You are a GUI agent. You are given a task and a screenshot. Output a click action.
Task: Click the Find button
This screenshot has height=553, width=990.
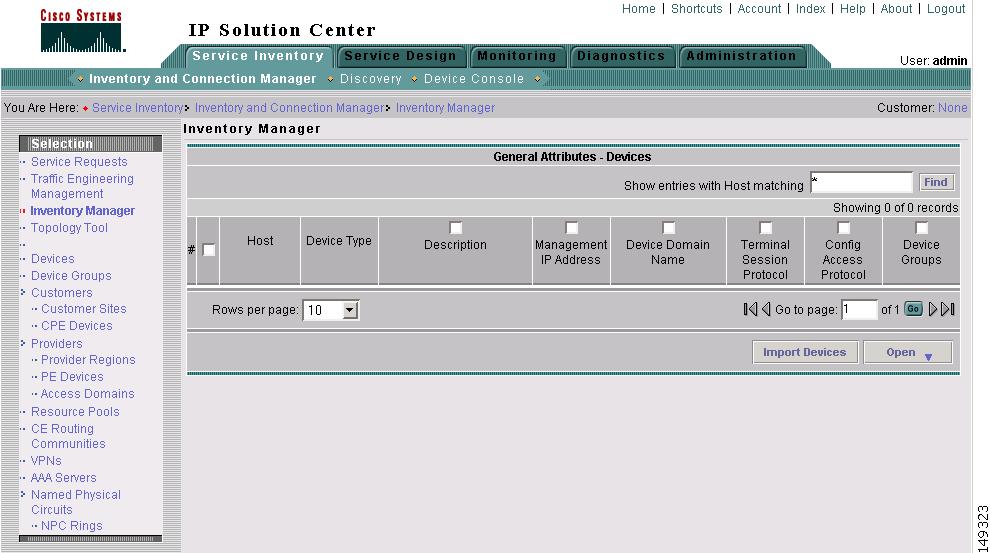[x=936, y=182]
